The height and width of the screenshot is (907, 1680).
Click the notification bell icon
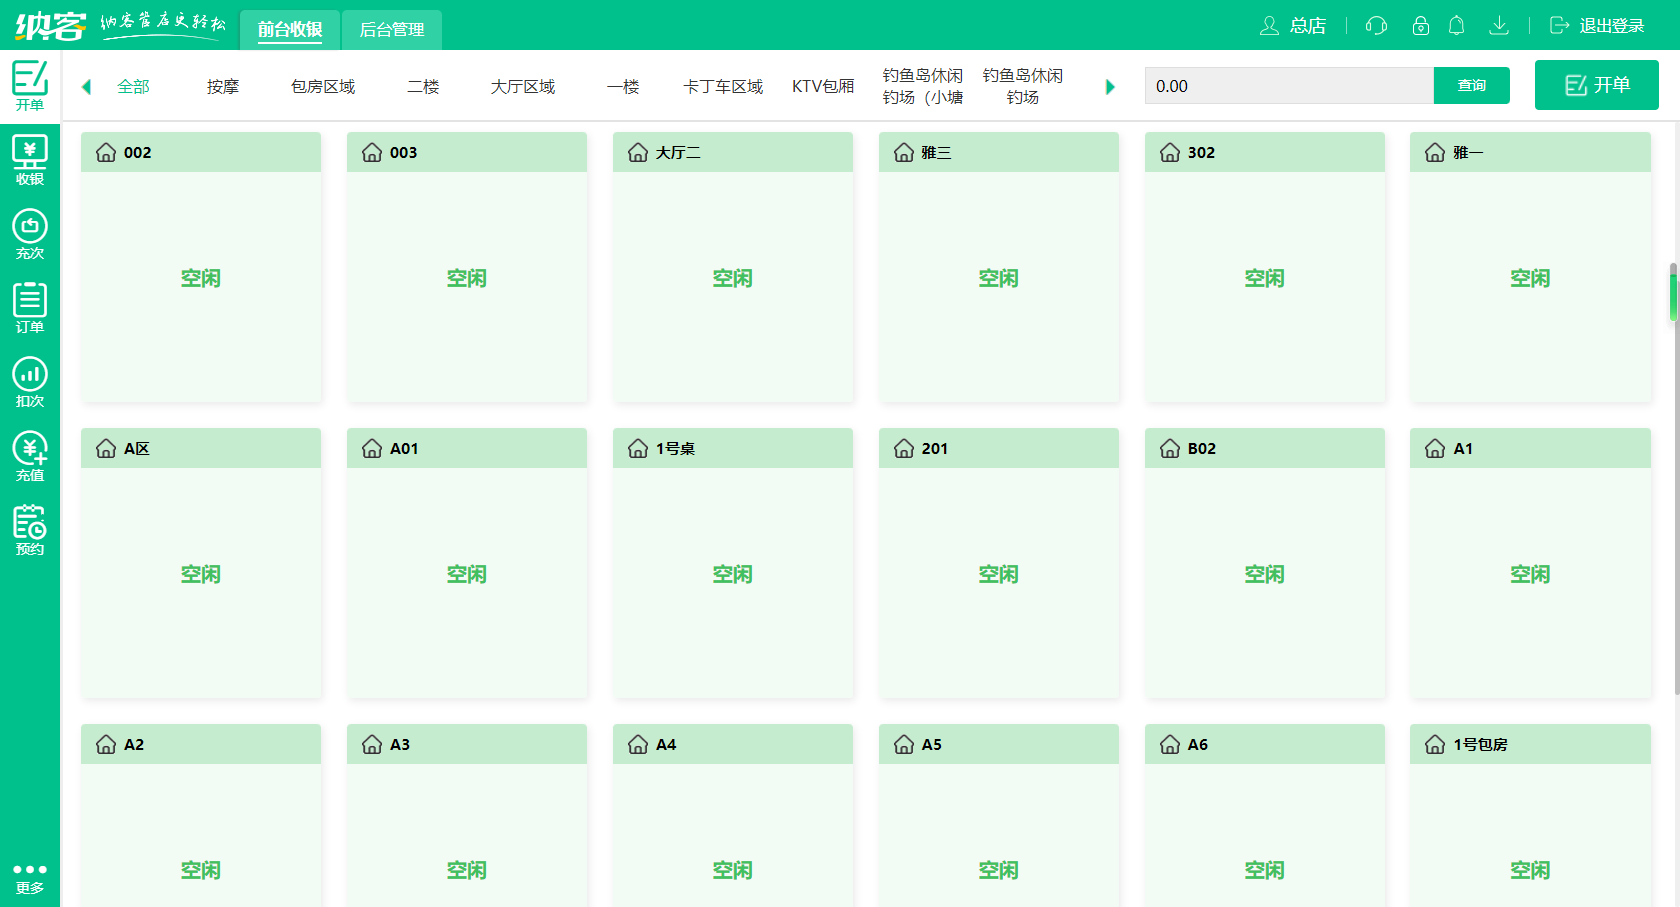[1456, 26]
